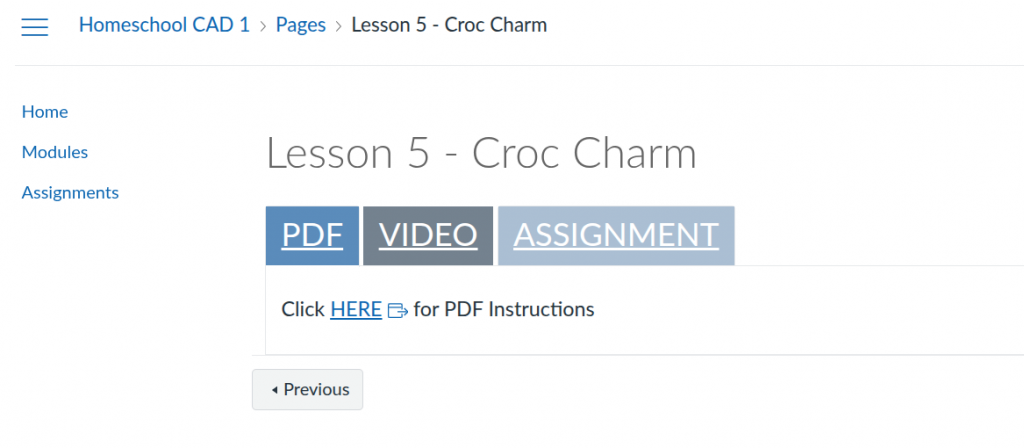Switch to the ASSIGNMENT tab

(x=616, y=235)
